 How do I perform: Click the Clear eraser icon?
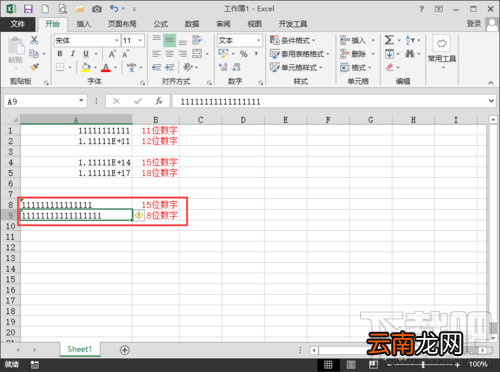(389, 67)
